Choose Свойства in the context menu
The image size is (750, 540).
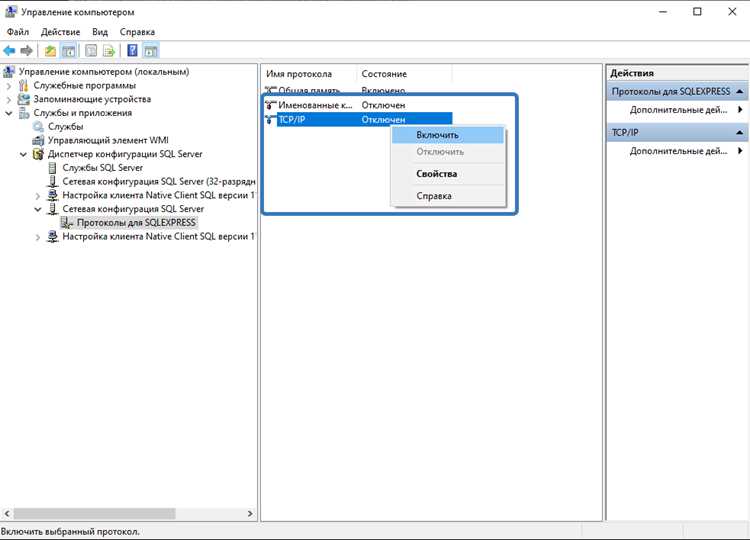pos(448,174)
